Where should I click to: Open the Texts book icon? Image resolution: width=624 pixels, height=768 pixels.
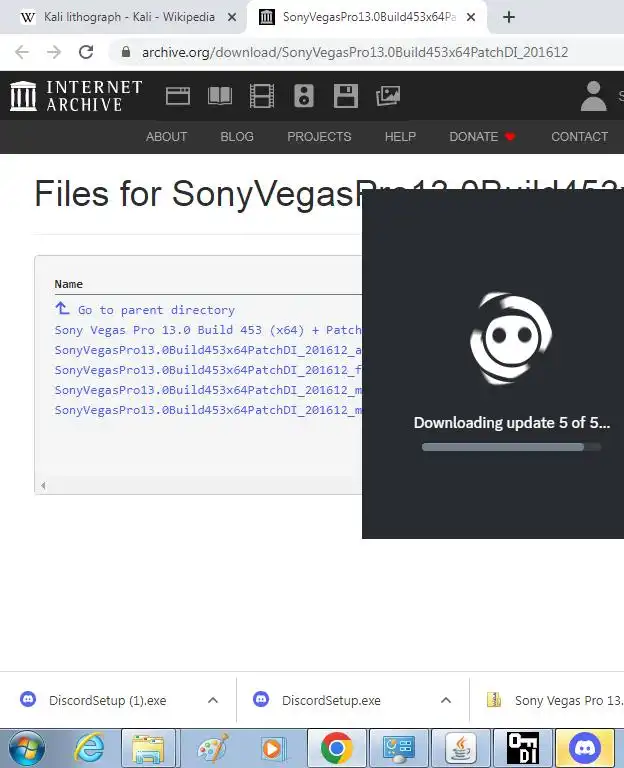click(x=220, y=96)
